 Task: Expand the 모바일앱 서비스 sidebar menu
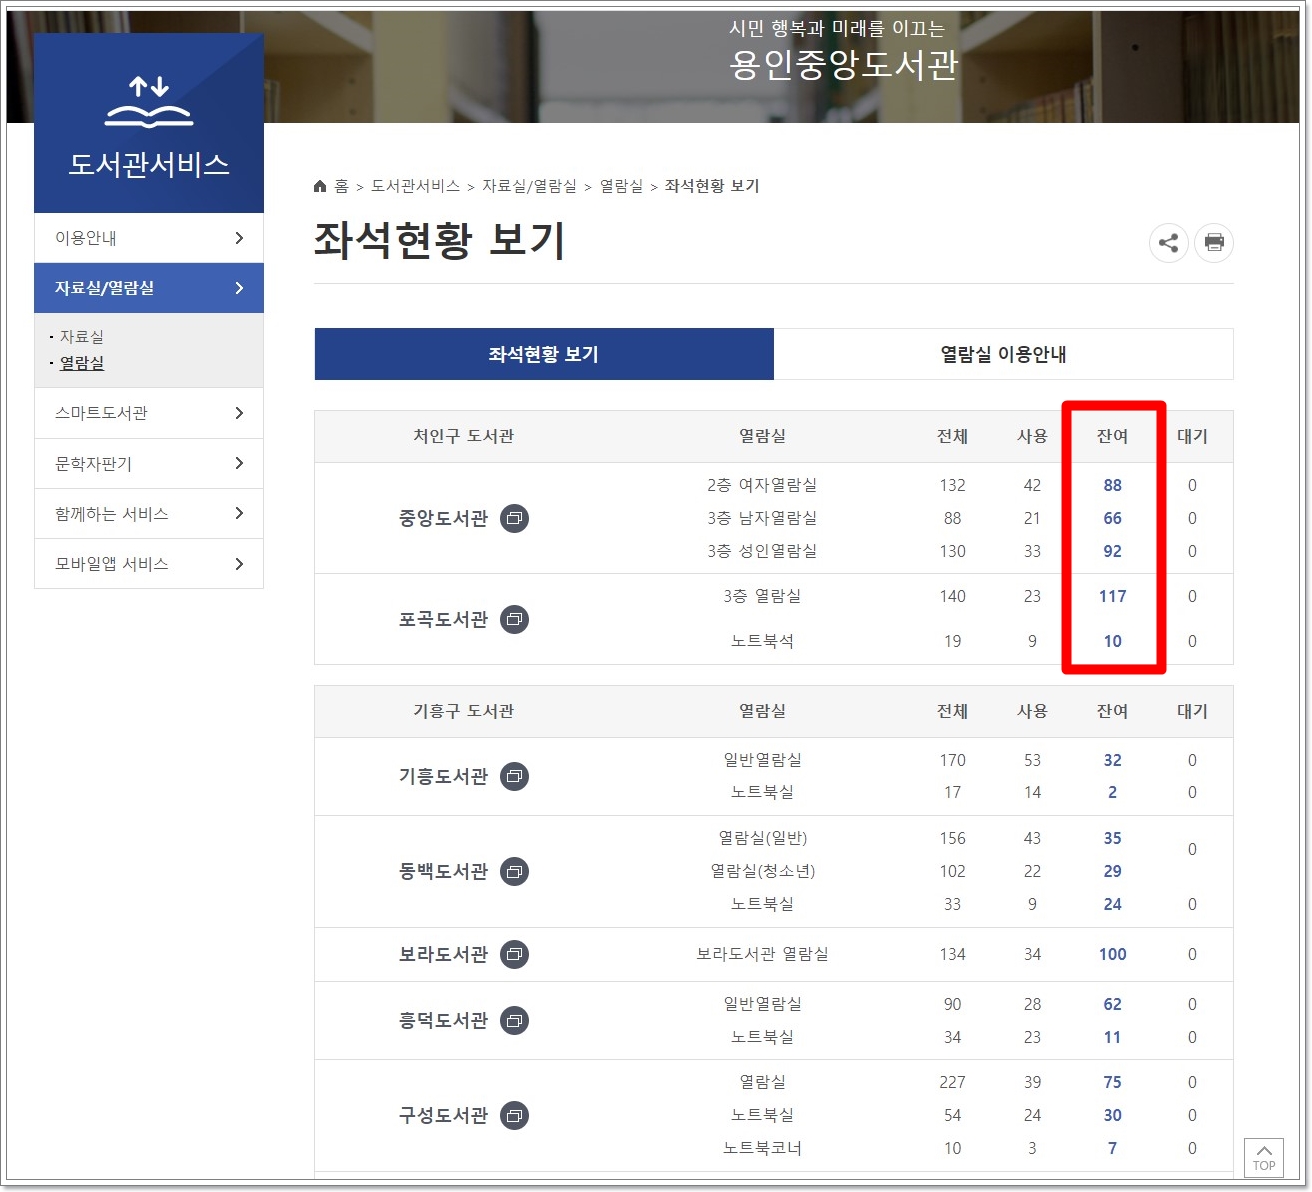(149, 563)
